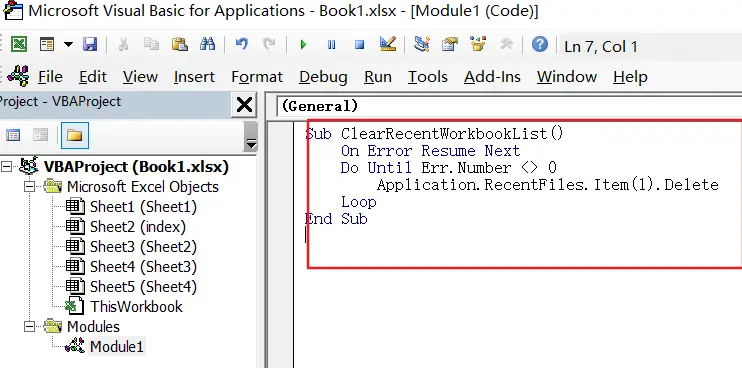
Task: Open Find with the binoculars icon
Action: click(x=207, y=45)
